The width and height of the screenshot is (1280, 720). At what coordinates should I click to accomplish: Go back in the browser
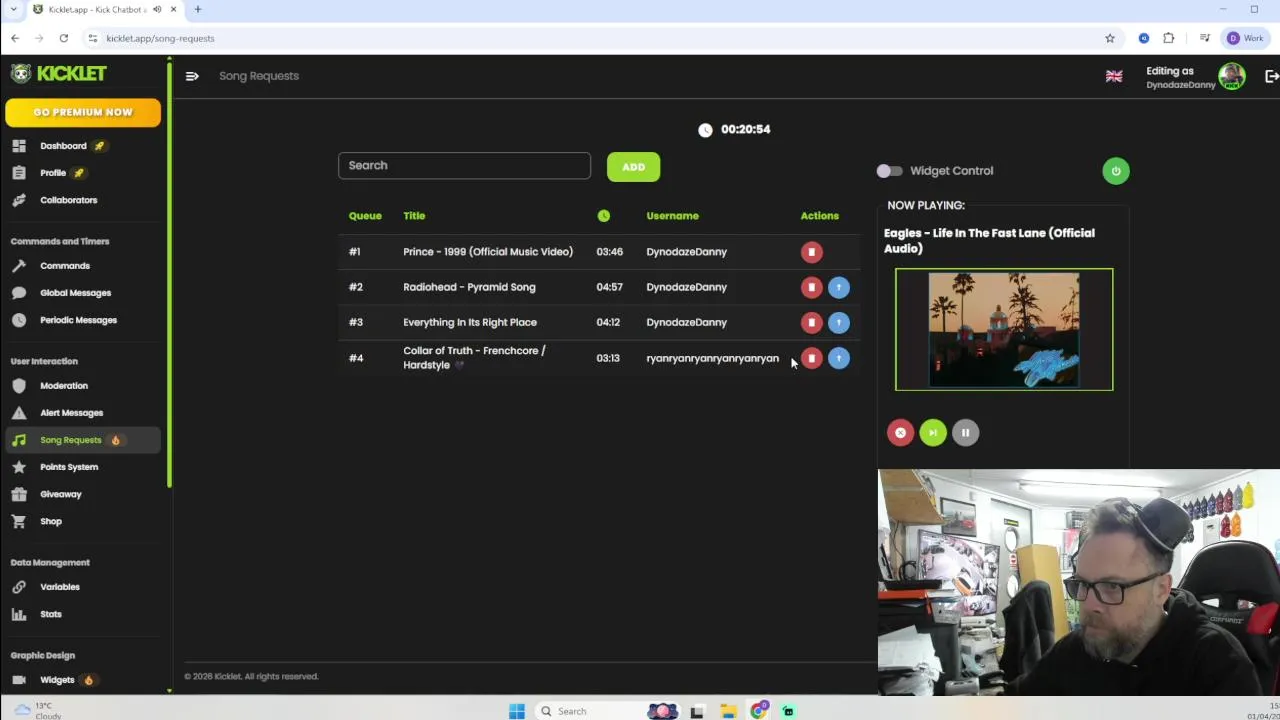click(x=15, y=38)
